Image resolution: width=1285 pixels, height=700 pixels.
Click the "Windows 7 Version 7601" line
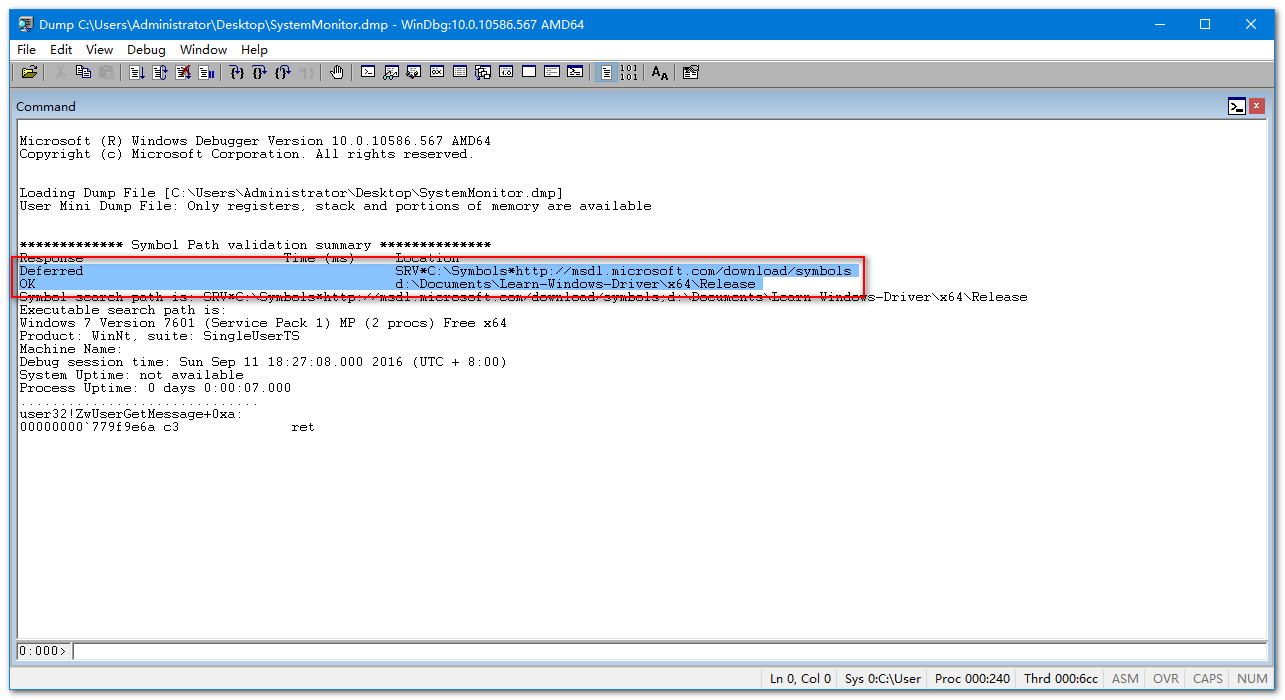click(x=263, y=323)
